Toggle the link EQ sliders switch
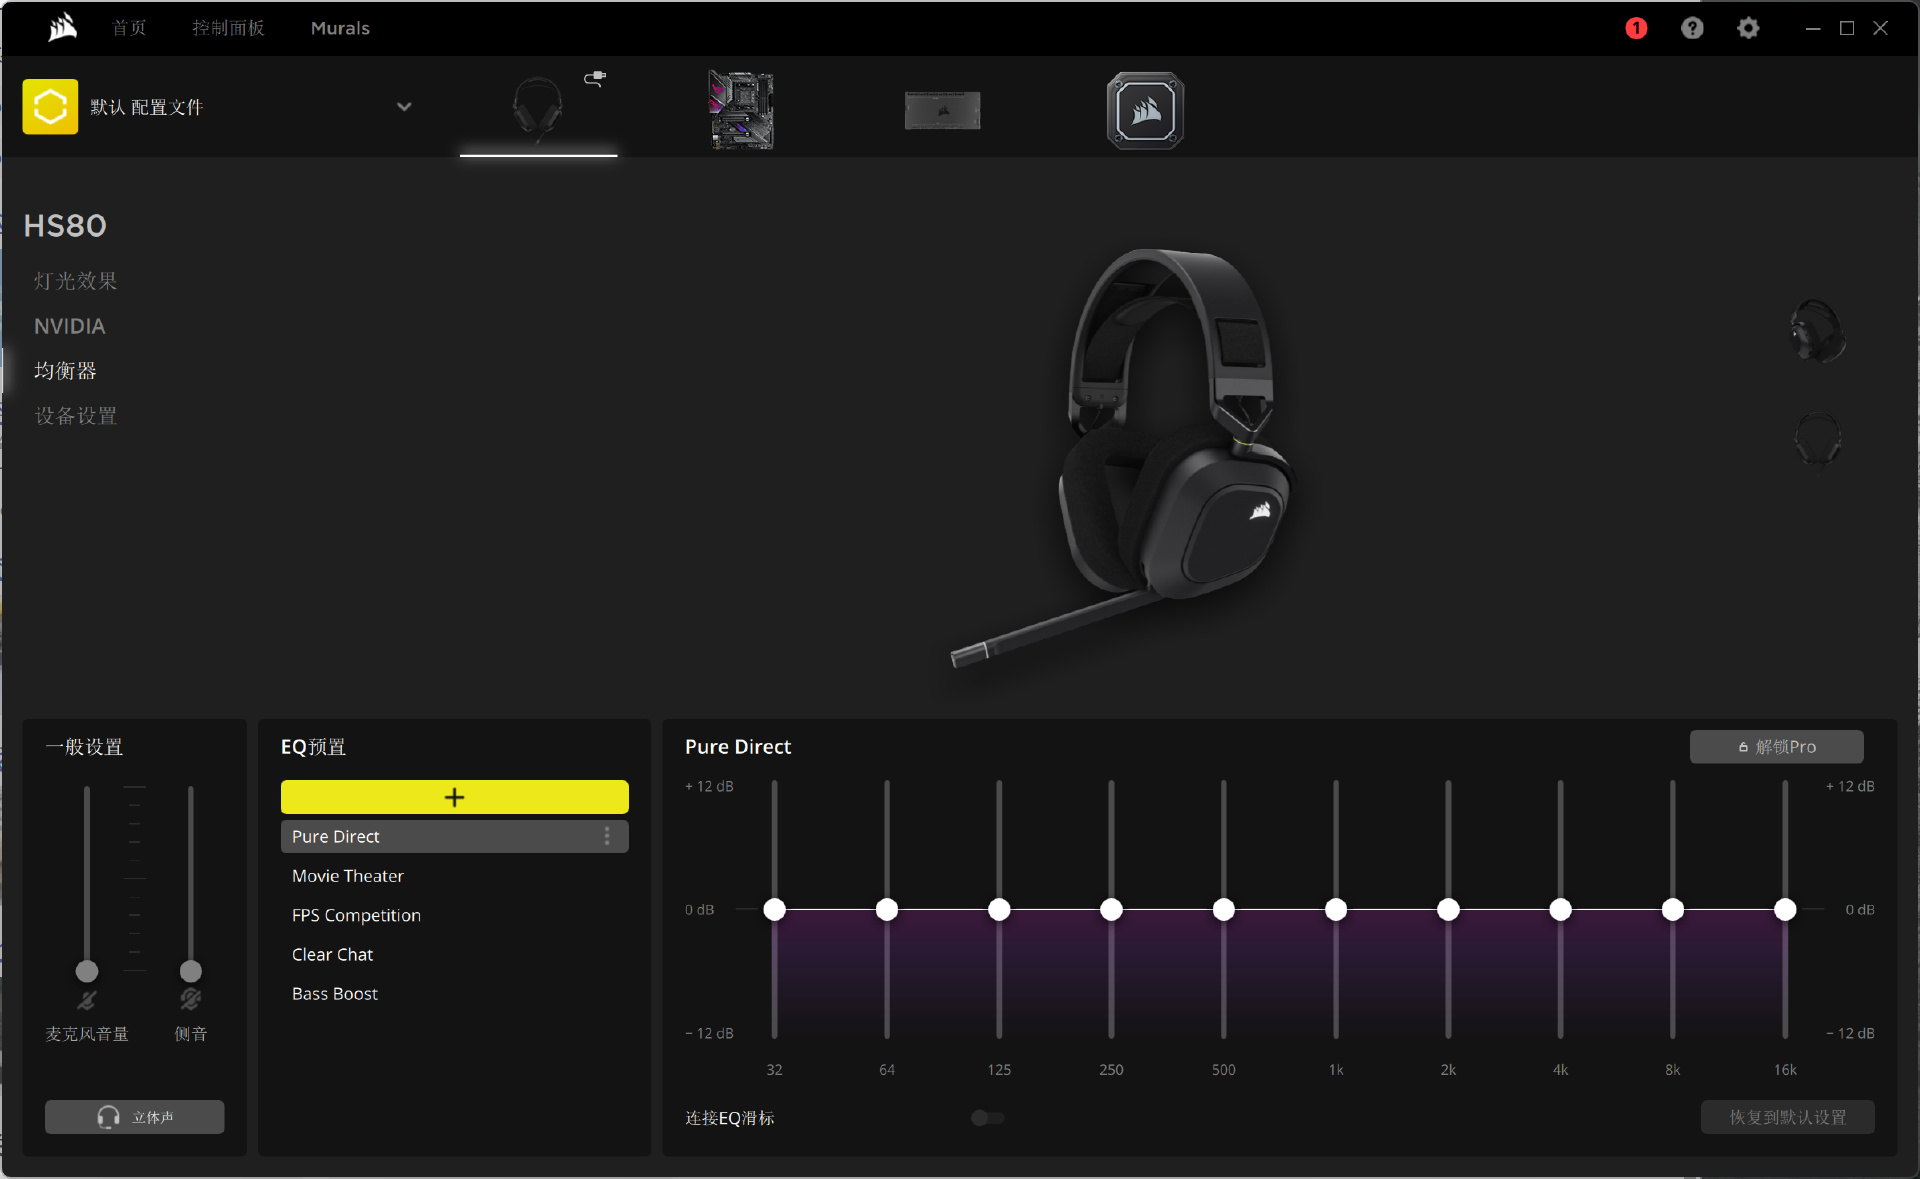This screenshot has height=1179, width=1920. pyautogui.click(x=987, y=1118)
